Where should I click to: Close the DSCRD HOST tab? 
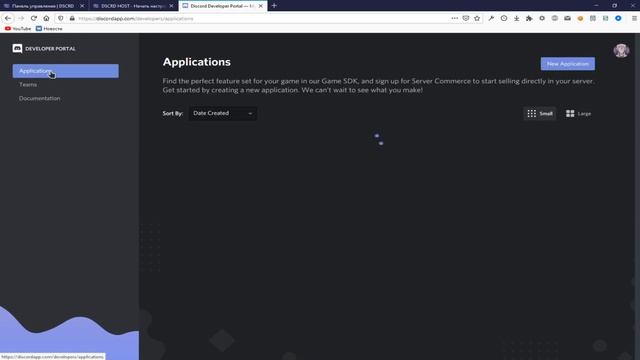[x=171, y=6]
